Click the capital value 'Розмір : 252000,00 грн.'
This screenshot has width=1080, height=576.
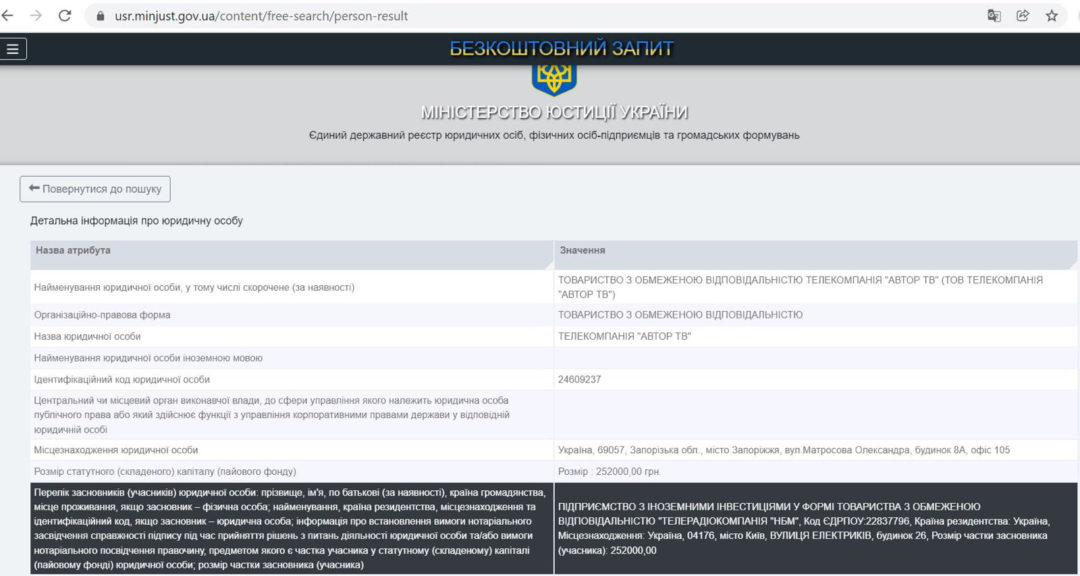tap(816, 472)
